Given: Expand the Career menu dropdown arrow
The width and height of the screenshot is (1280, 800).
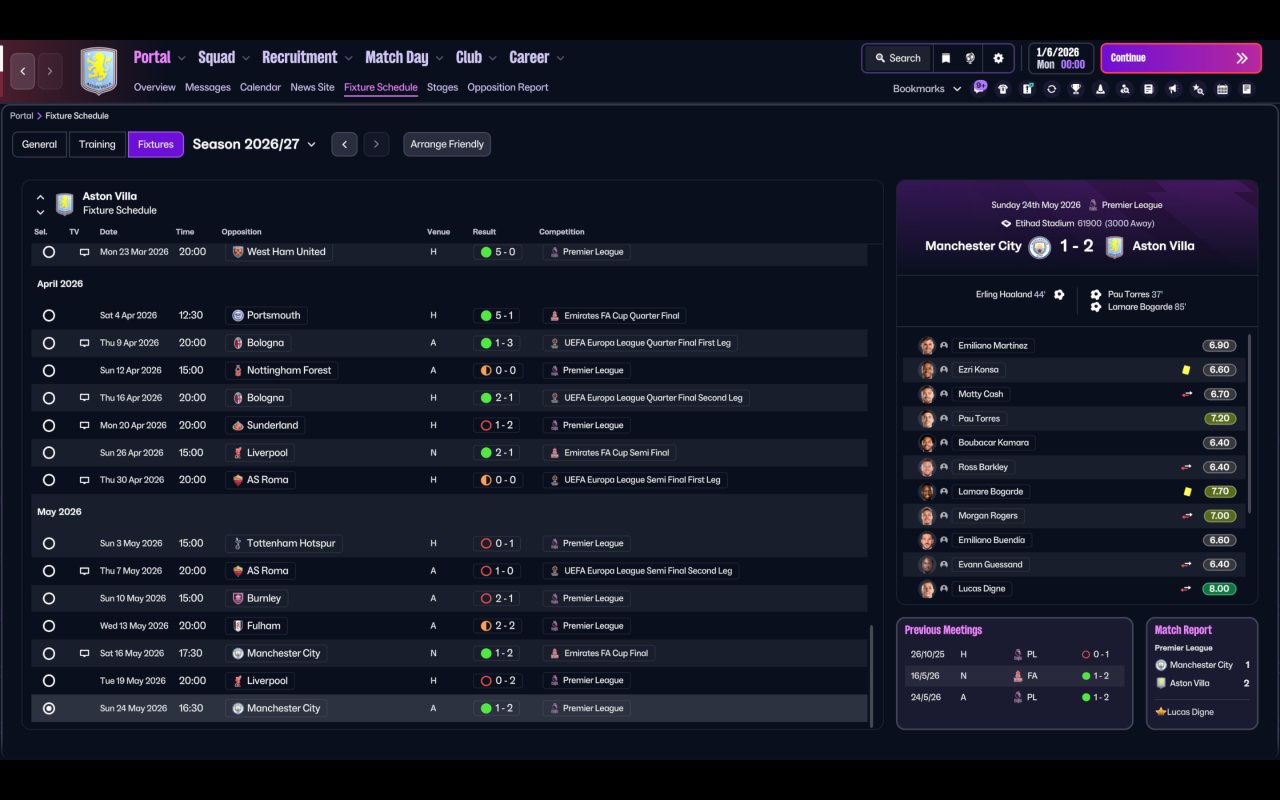Looking at the screenshot, I should pyautogui.click(x=560, y=59).
